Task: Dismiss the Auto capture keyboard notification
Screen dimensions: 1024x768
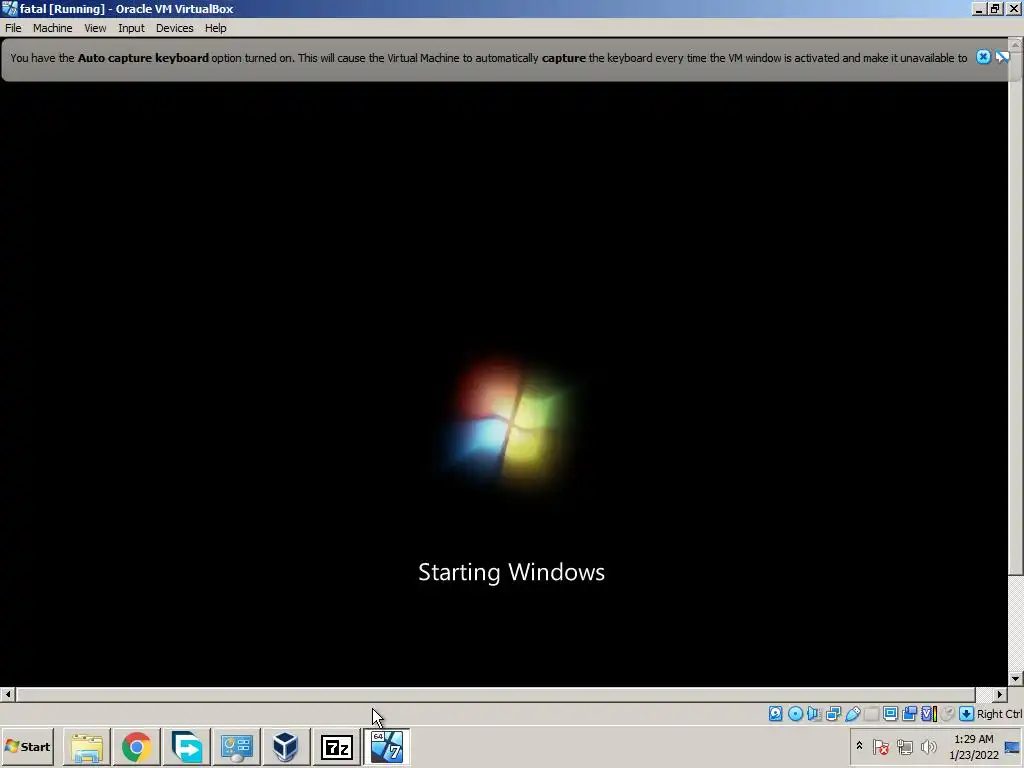Action: tap(983, 57)
